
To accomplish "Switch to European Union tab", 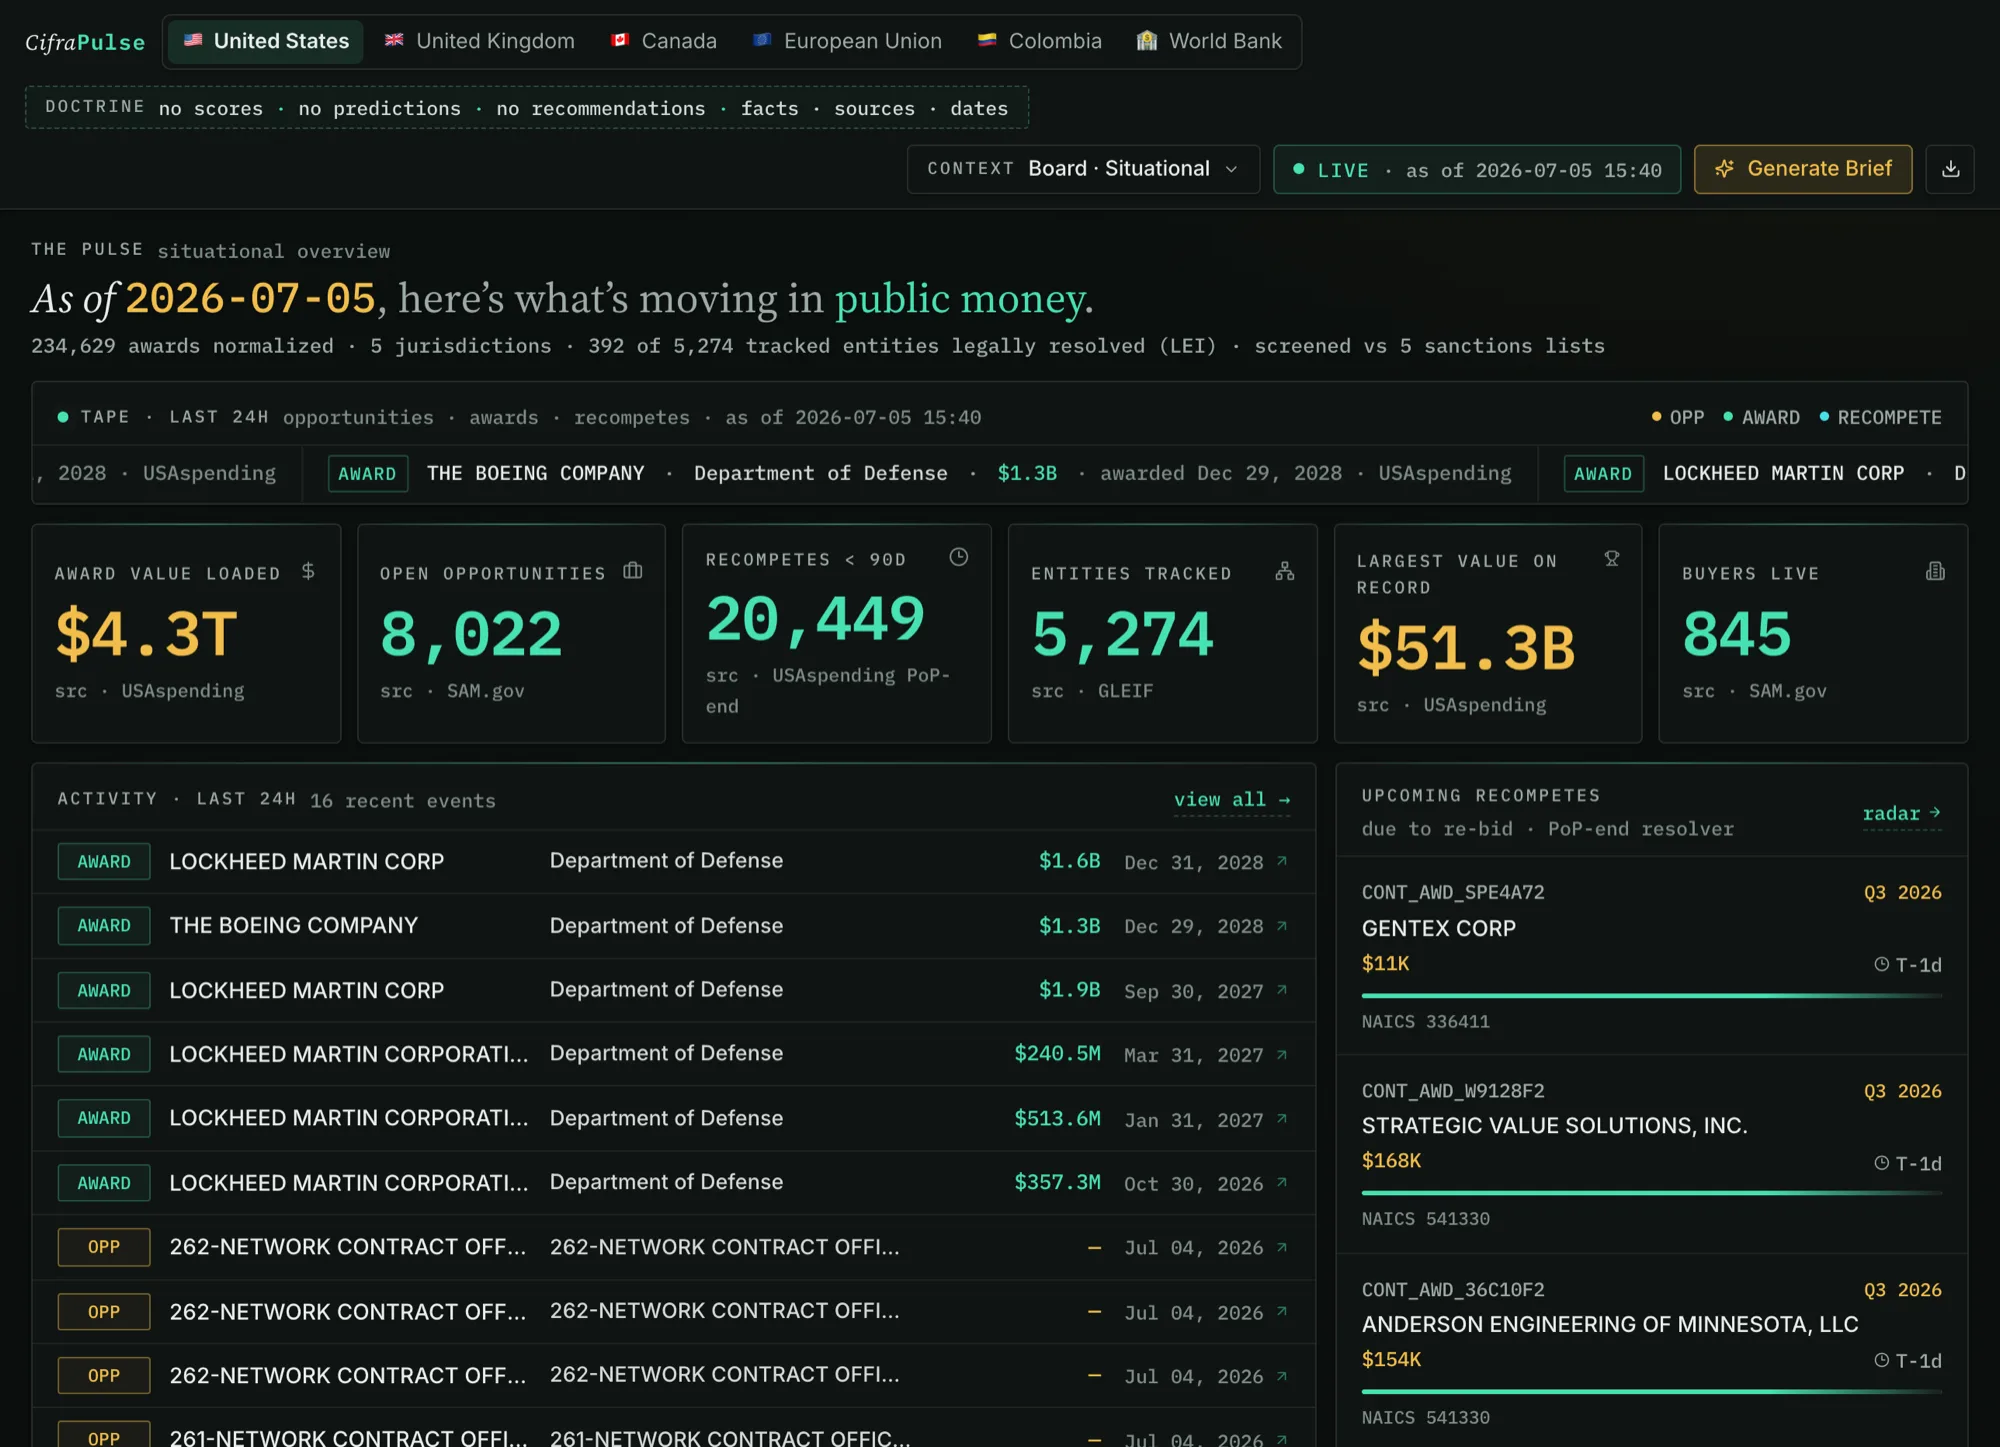I will coord(848,41).
